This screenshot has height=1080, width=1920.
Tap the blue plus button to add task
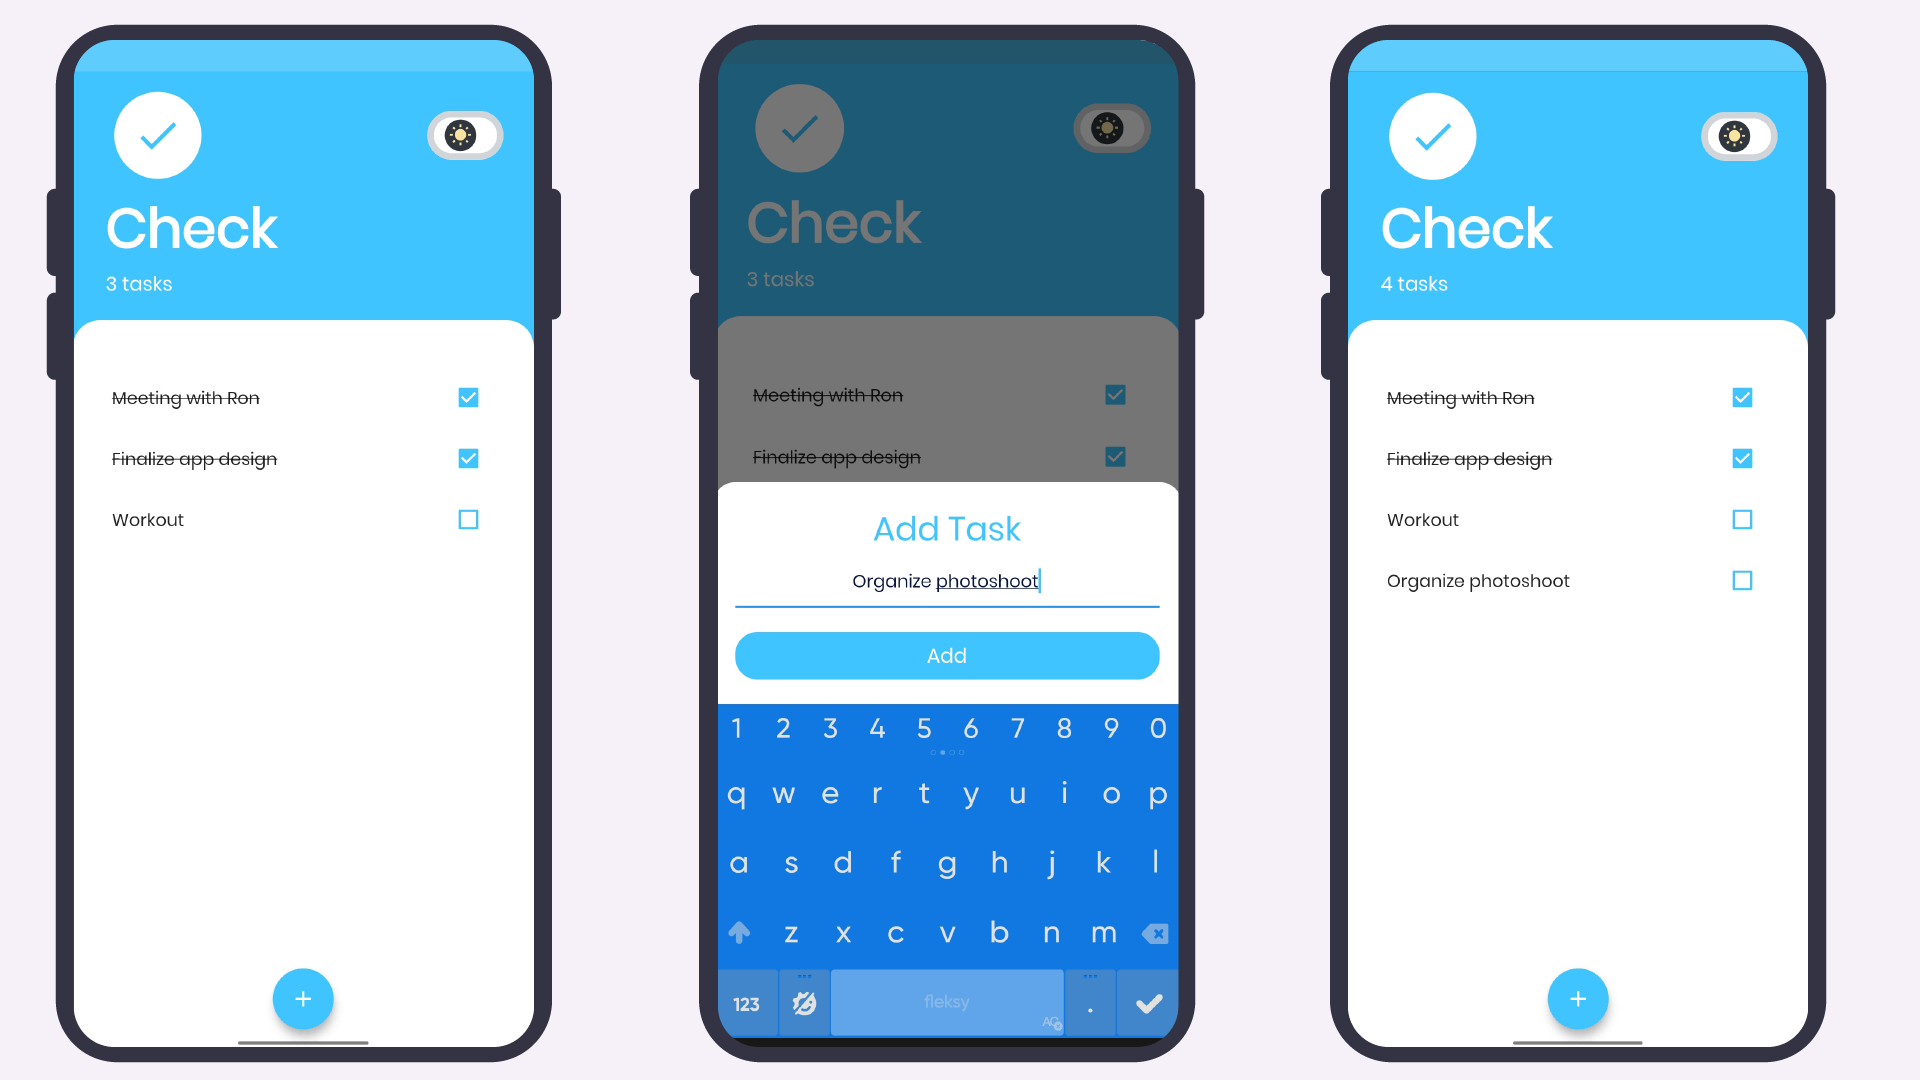point(303,998)
